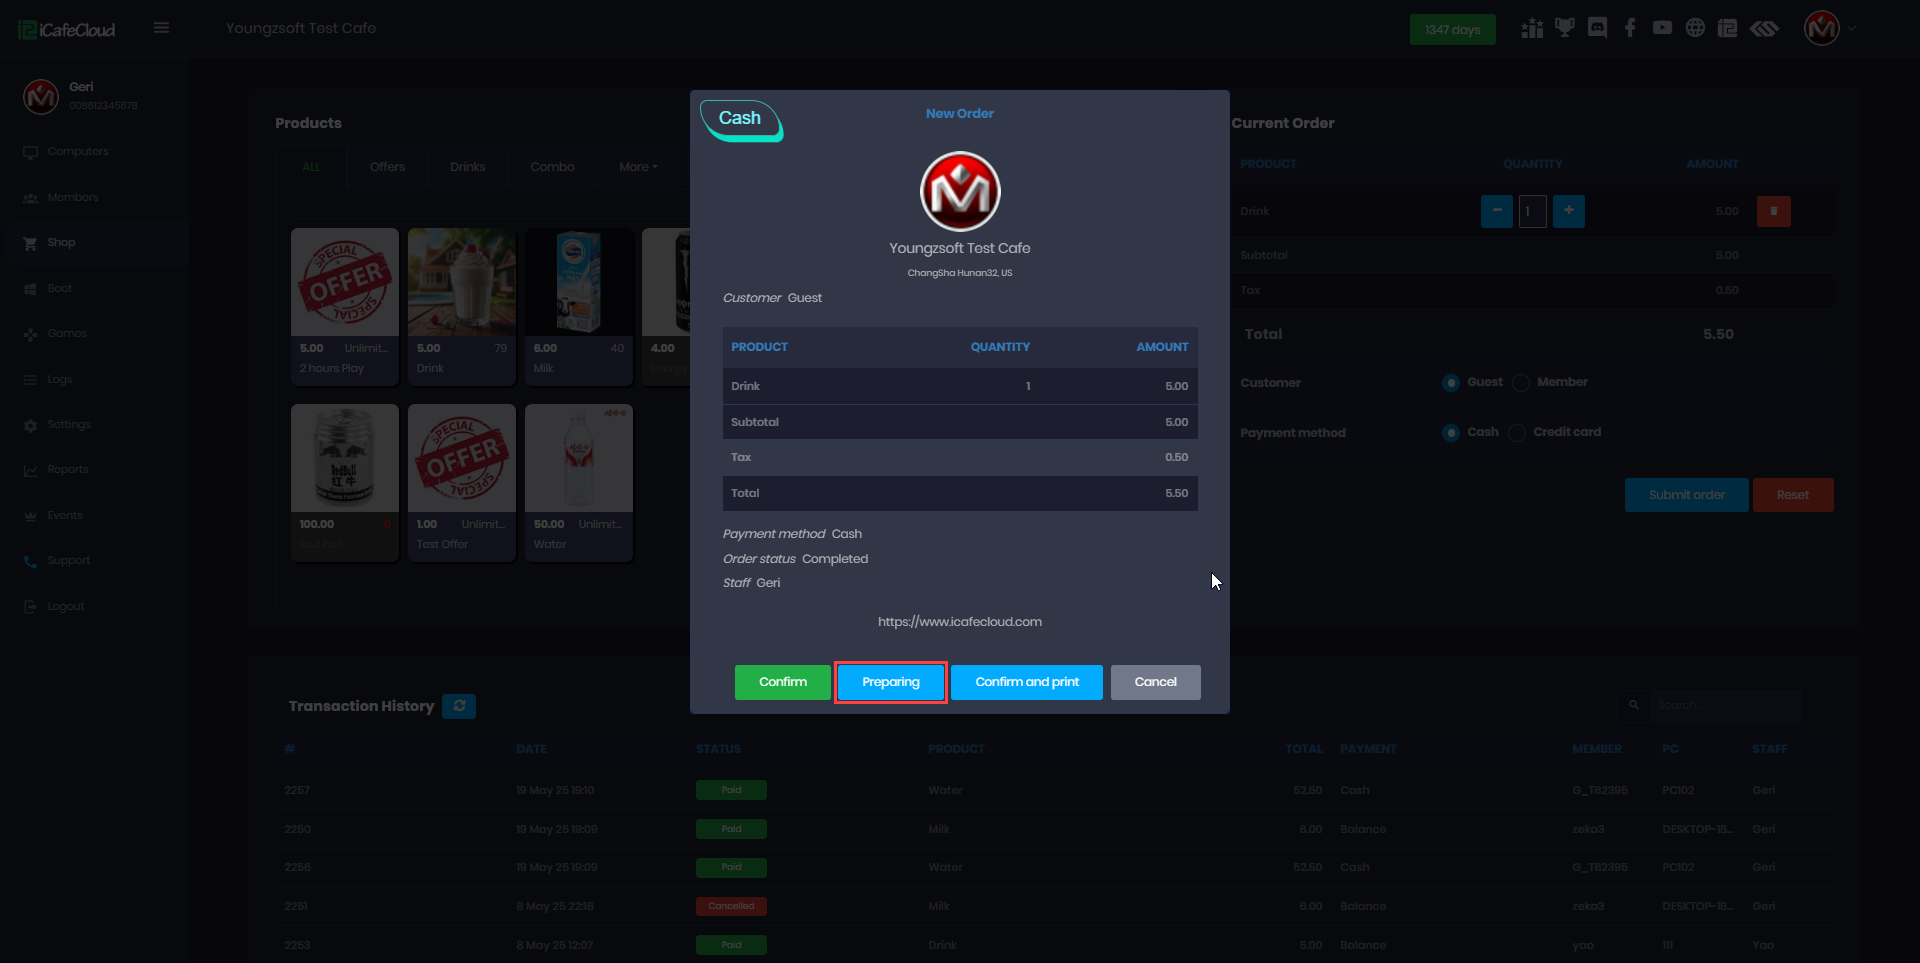Click the iCafe logo icon in the header
The image size is (1920, 963).
1727,28
